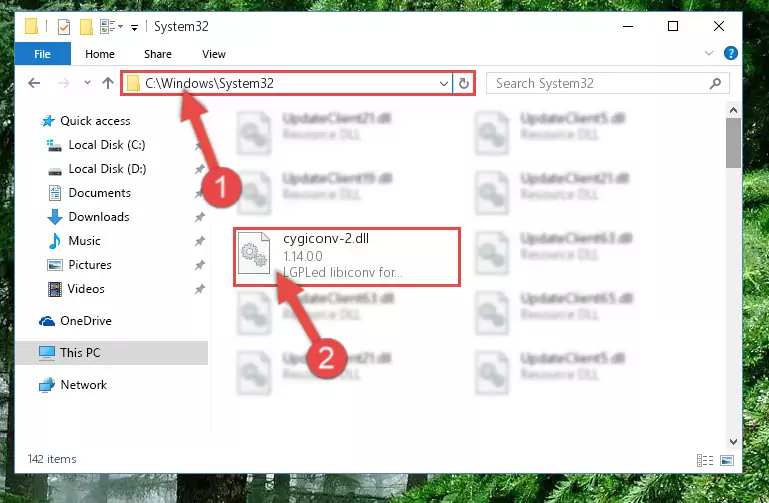The width and height of the screenshot is (769, 503).
Task: Open the view layout icon in title bar
Action: (108, 26)
